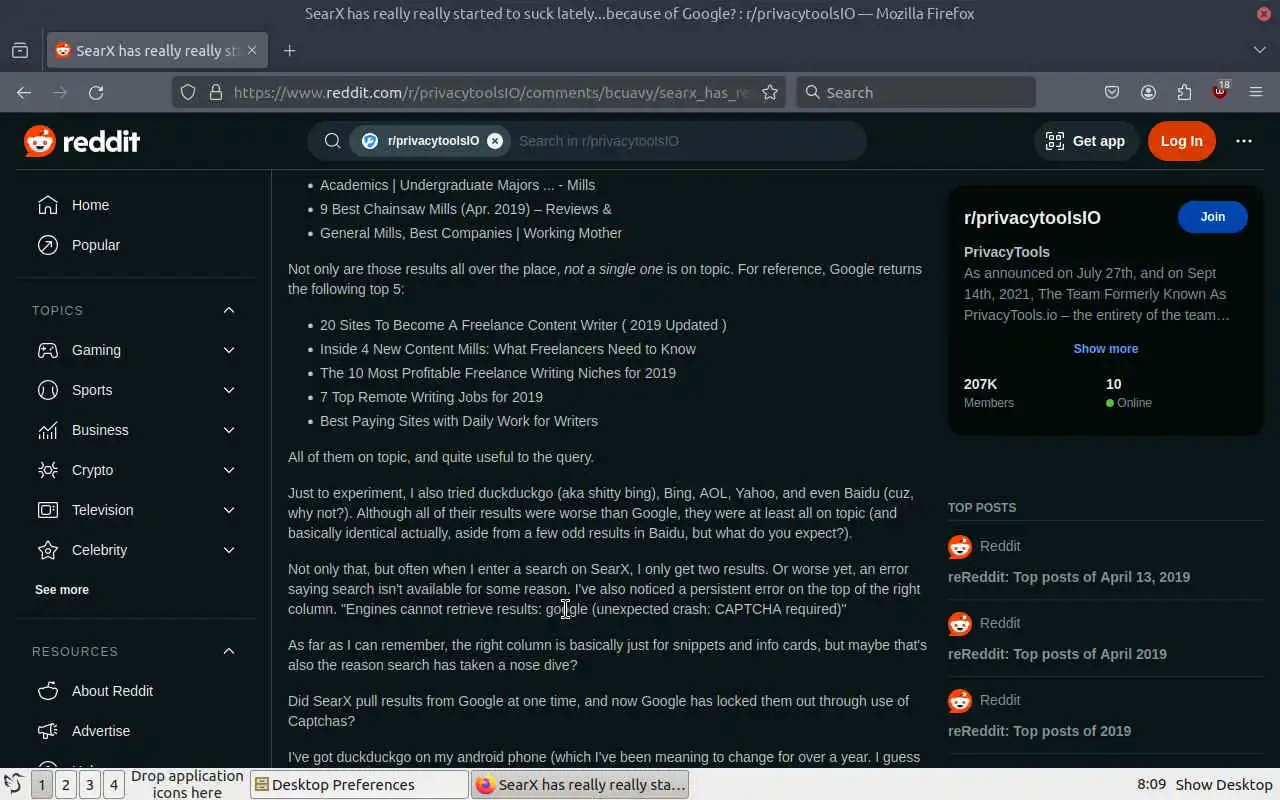
Task: Expand the Sports topic
Action: click(x=229, y=390)
